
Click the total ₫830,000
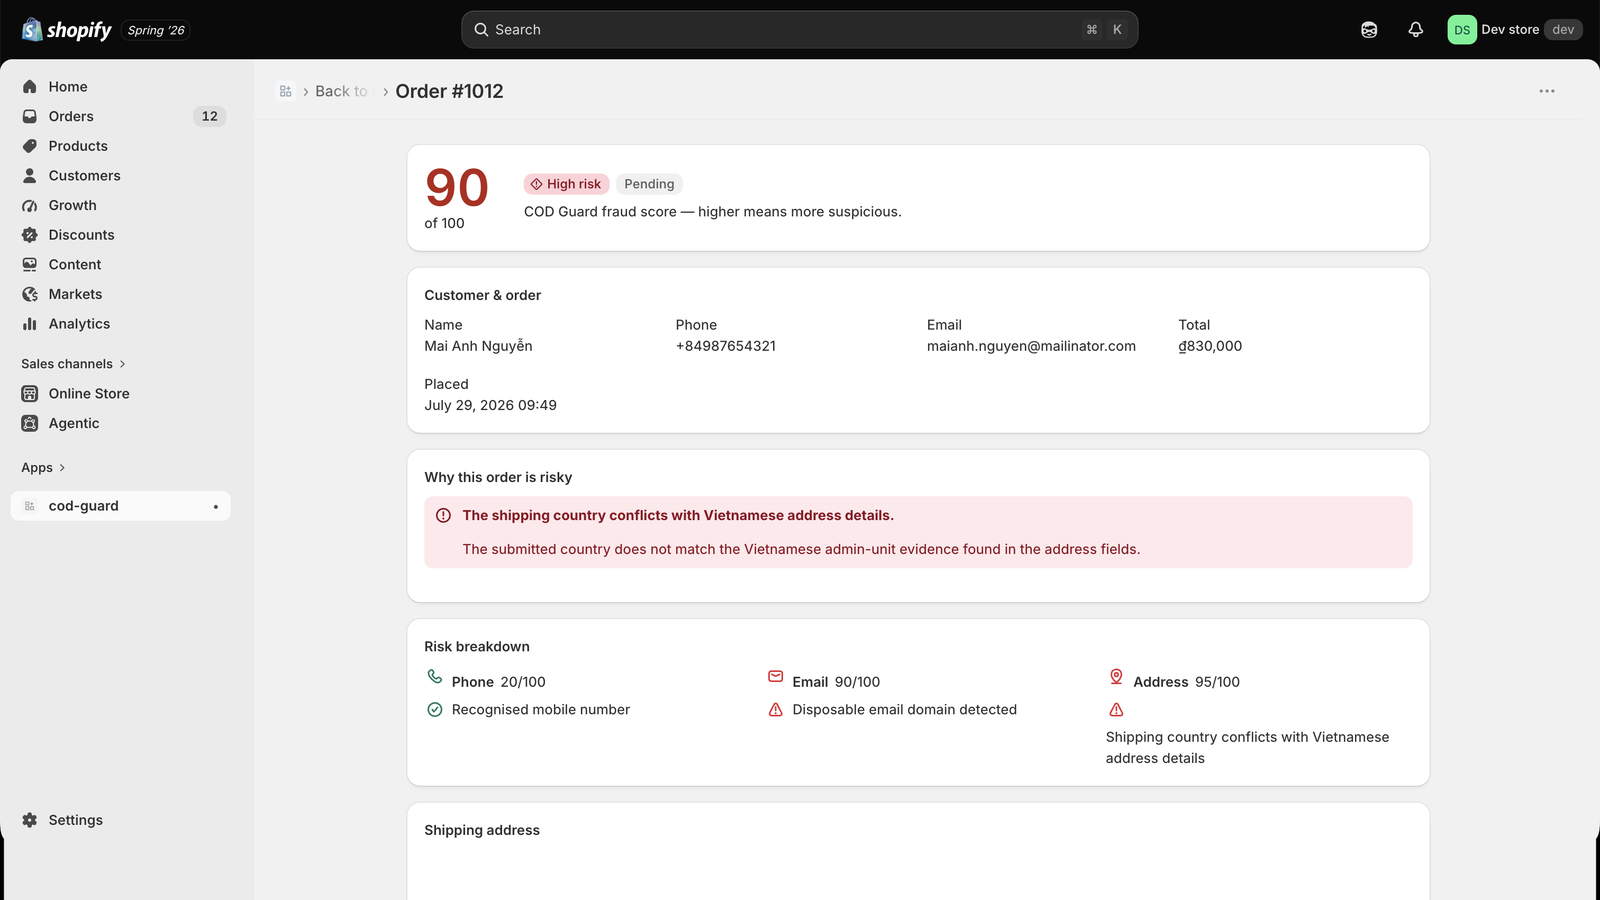point(1210,346)
